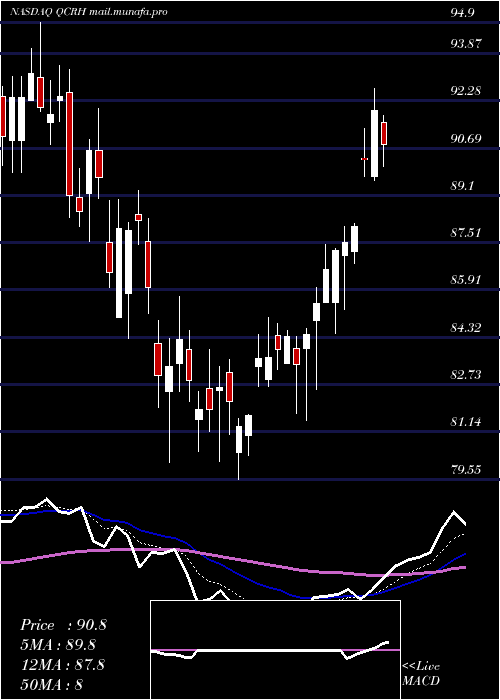Viewport: 500px width, 700px height.
Task: Select the 87.51 price axis label
Action: (467, 233)
